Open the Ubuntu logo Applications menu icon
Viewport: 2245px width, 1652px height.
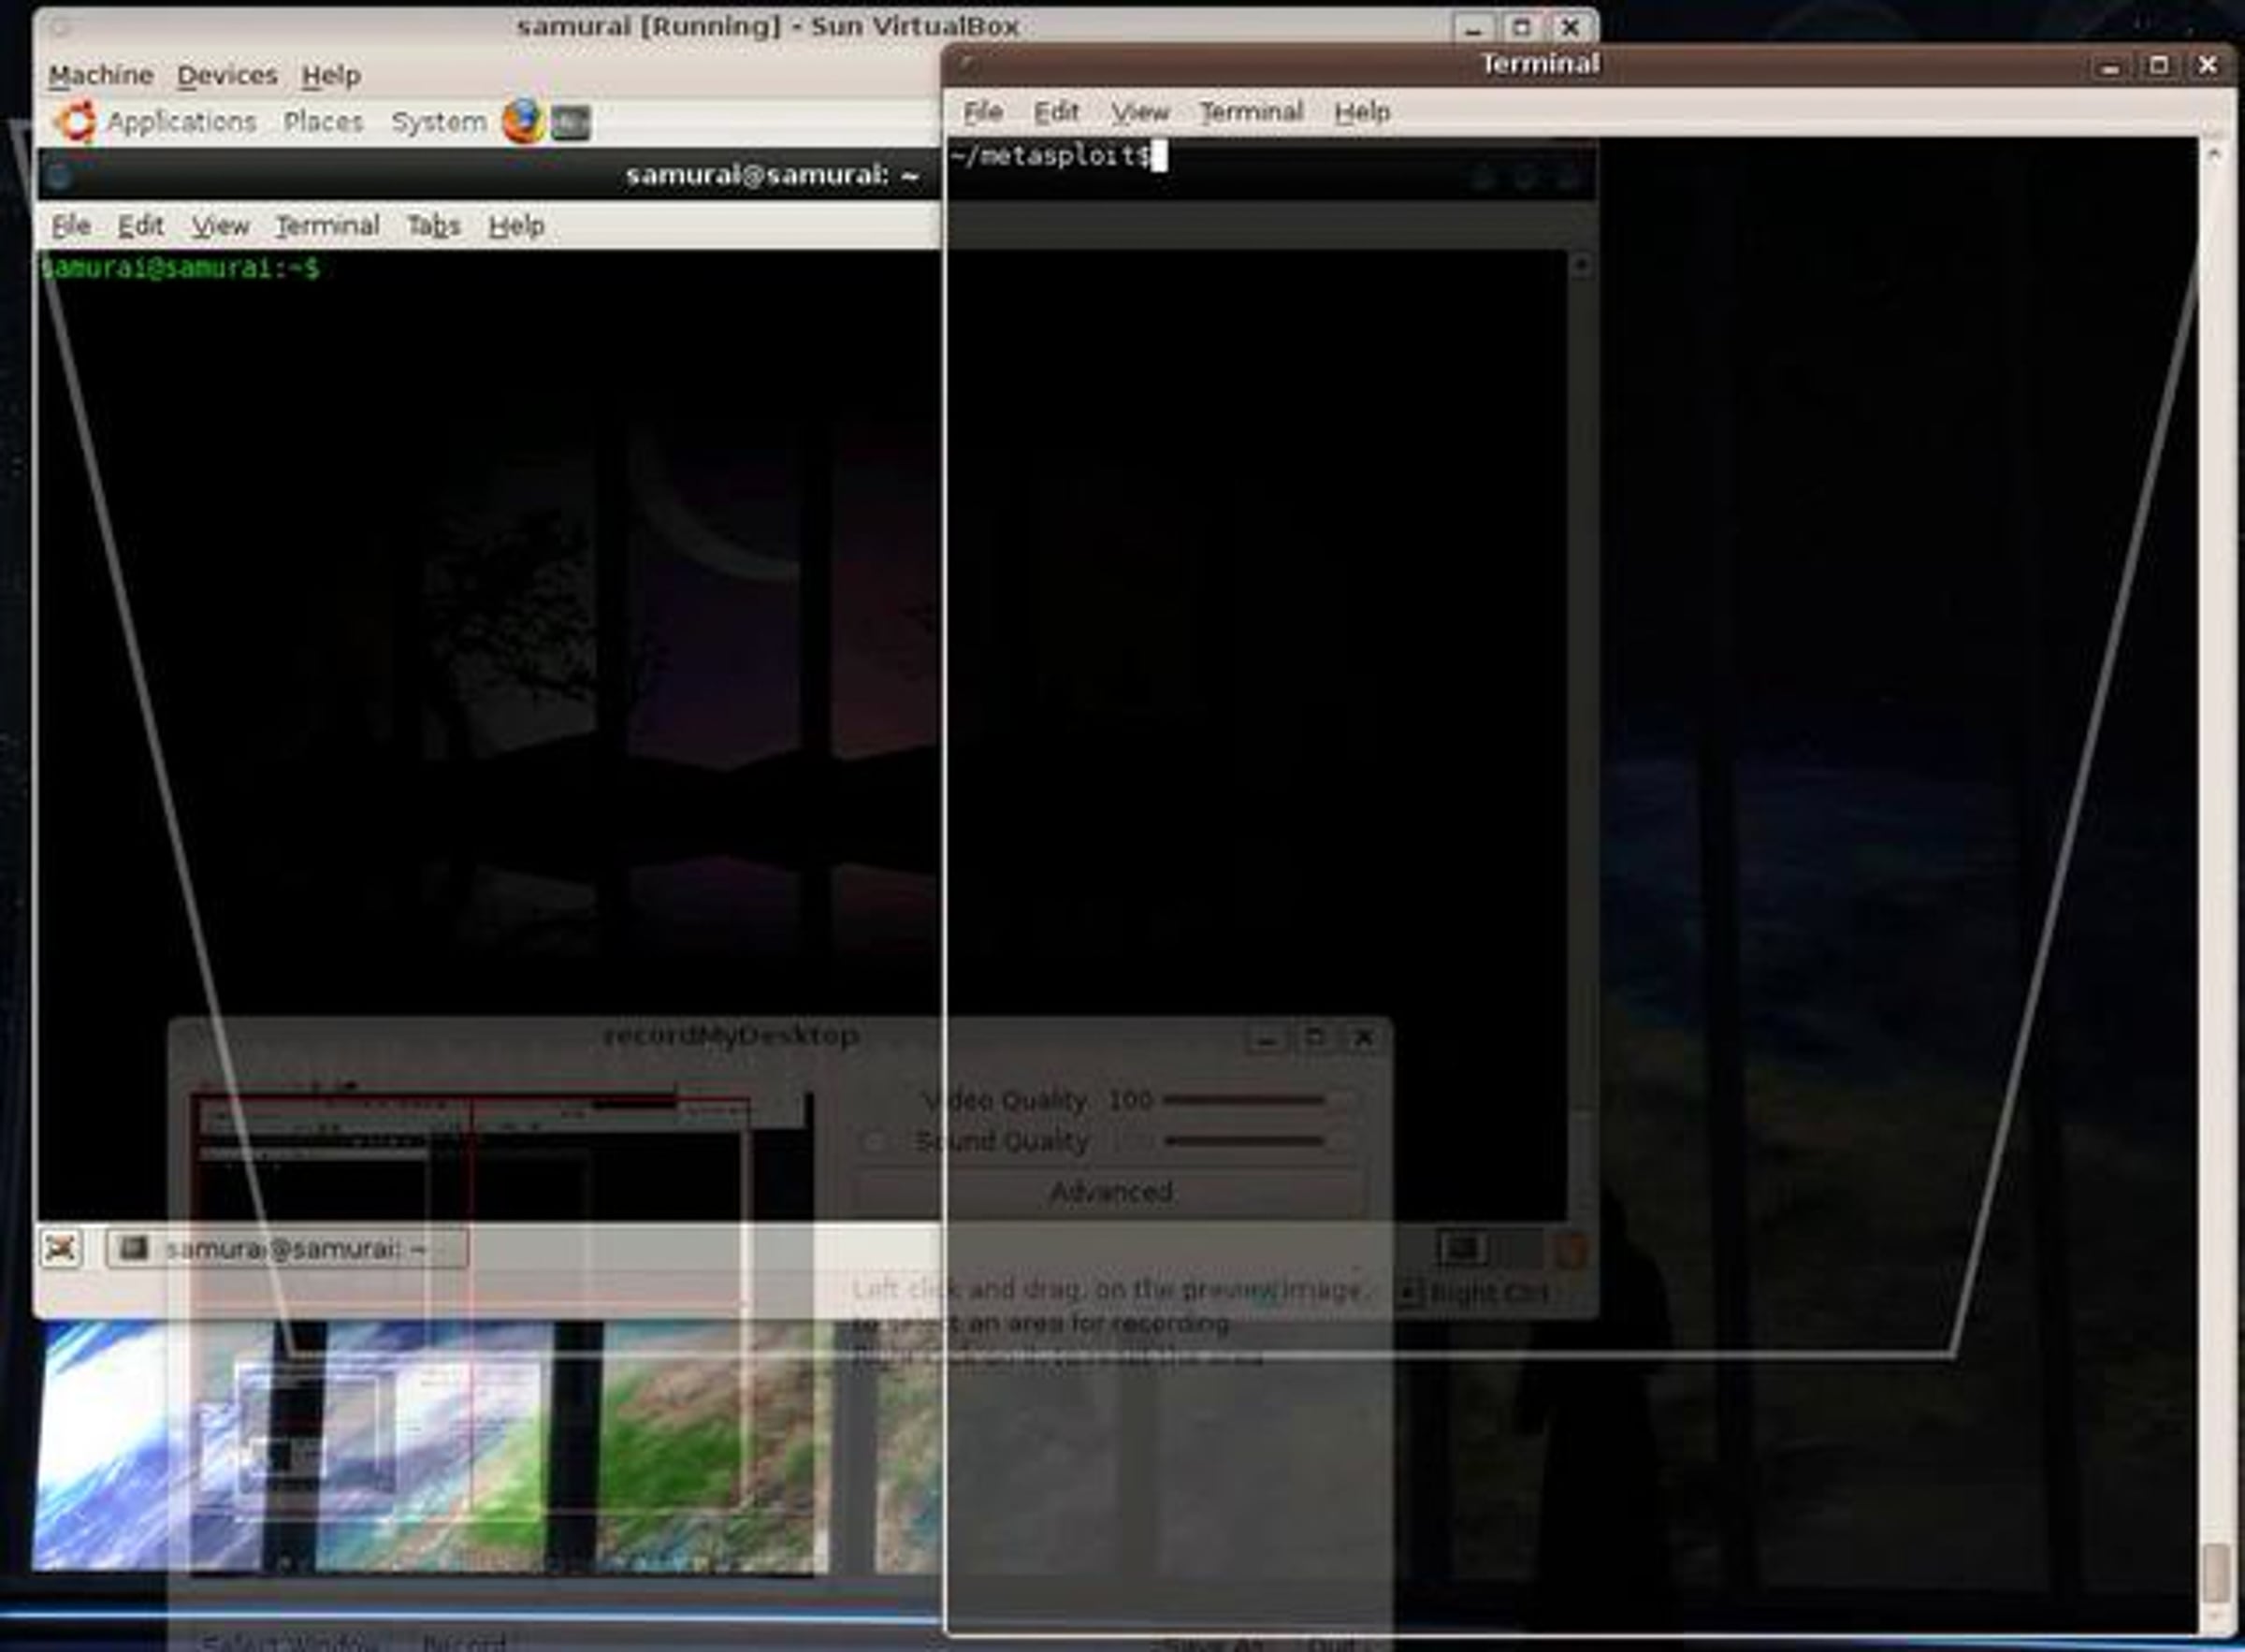click(75, 122)
